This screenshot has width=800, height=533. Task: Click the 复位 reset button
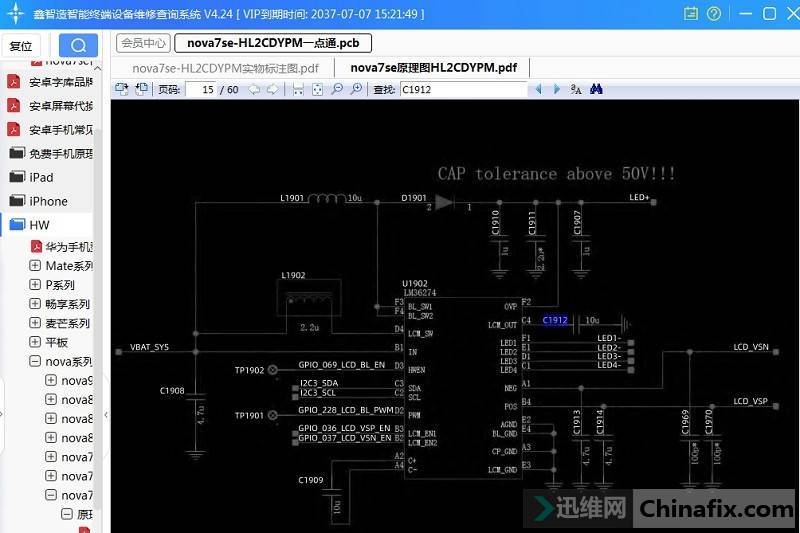click(20, 46)
